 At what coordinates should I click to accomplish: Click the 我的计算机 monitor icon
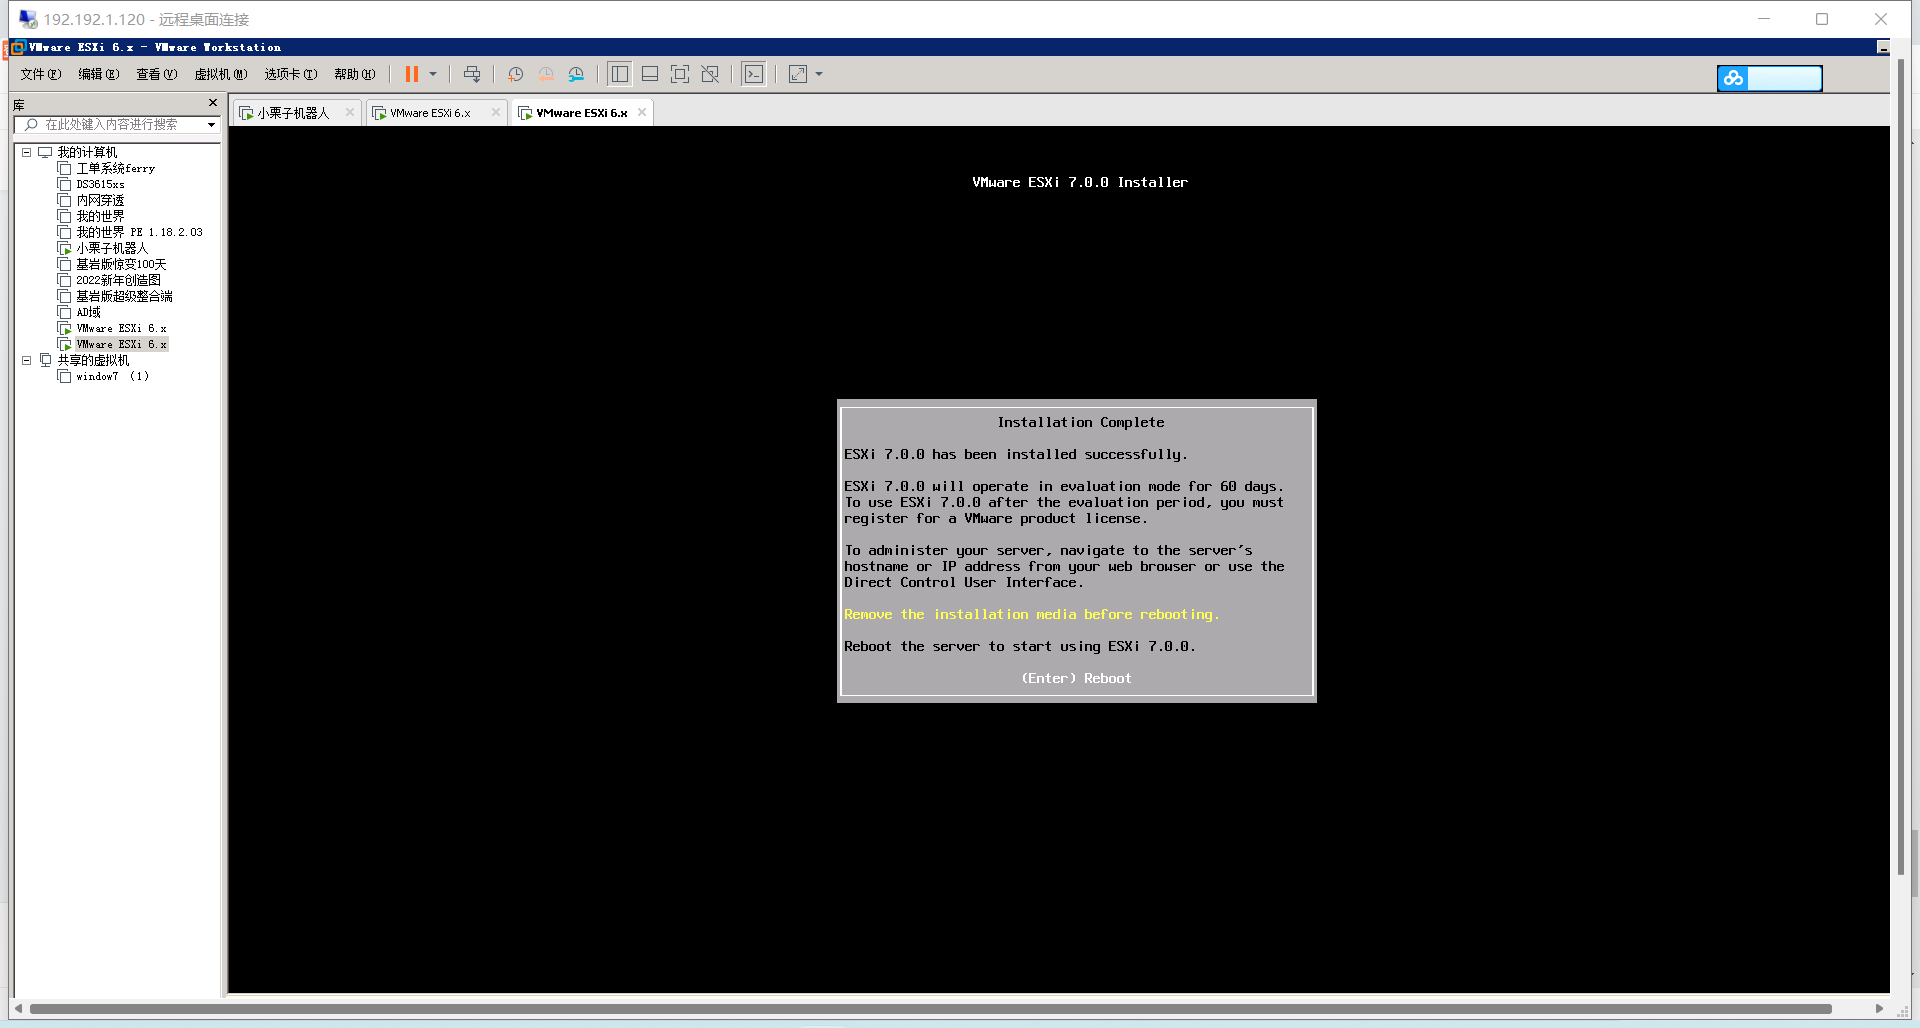tap(45, 153)
